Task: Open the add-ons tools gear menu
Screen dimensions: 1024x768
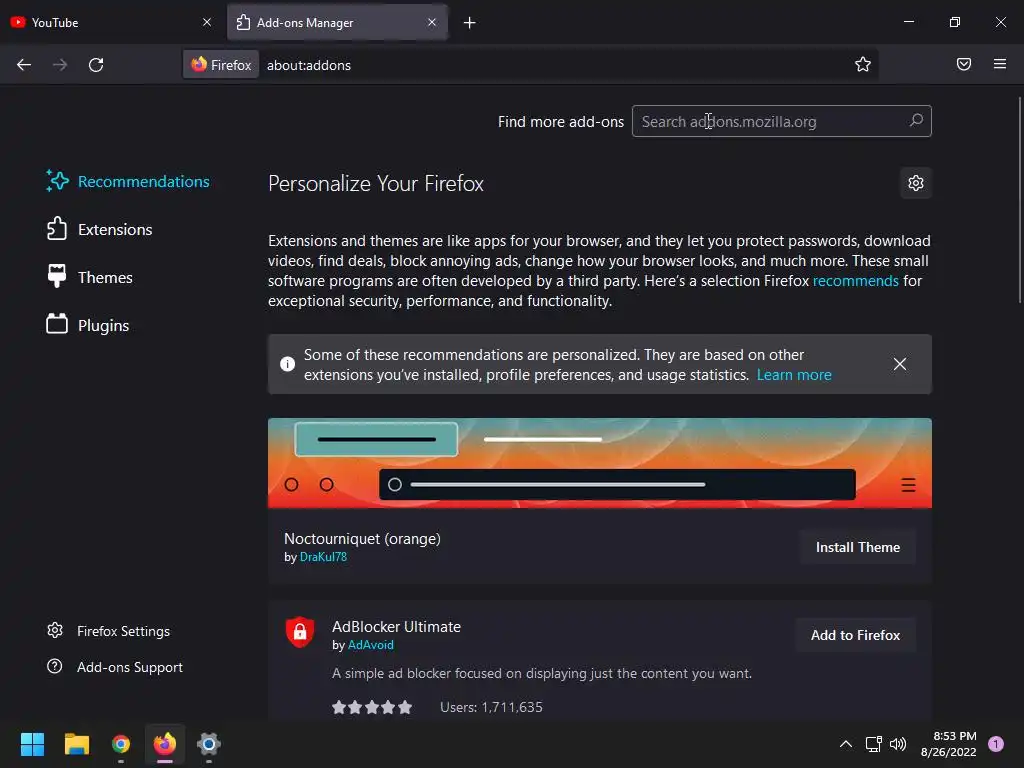Action: [x=916, y=183]
